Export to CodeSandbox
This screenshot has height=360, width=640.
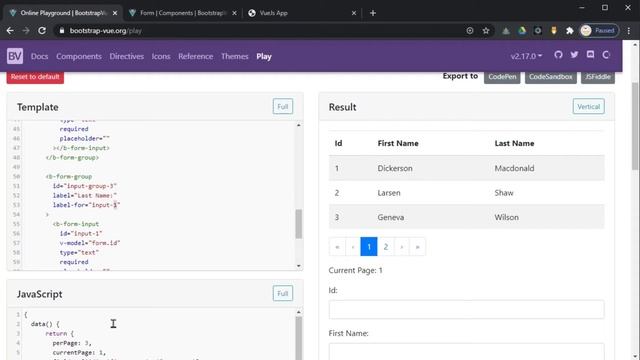point(551,77)
